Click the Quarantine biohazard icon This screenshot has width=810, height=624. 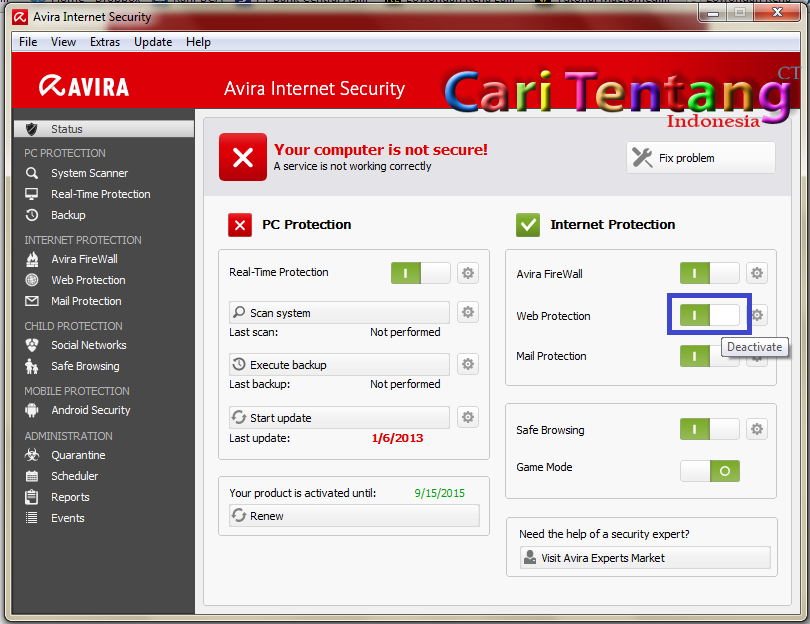(32, 455)
